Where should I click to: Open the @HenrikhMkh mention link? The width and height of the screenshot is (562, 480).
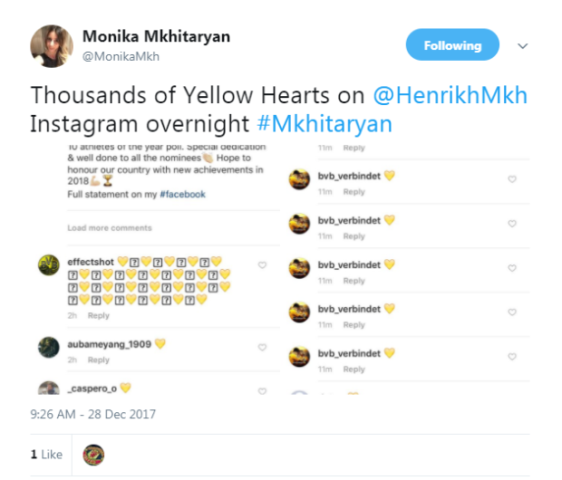coord(450,95)
